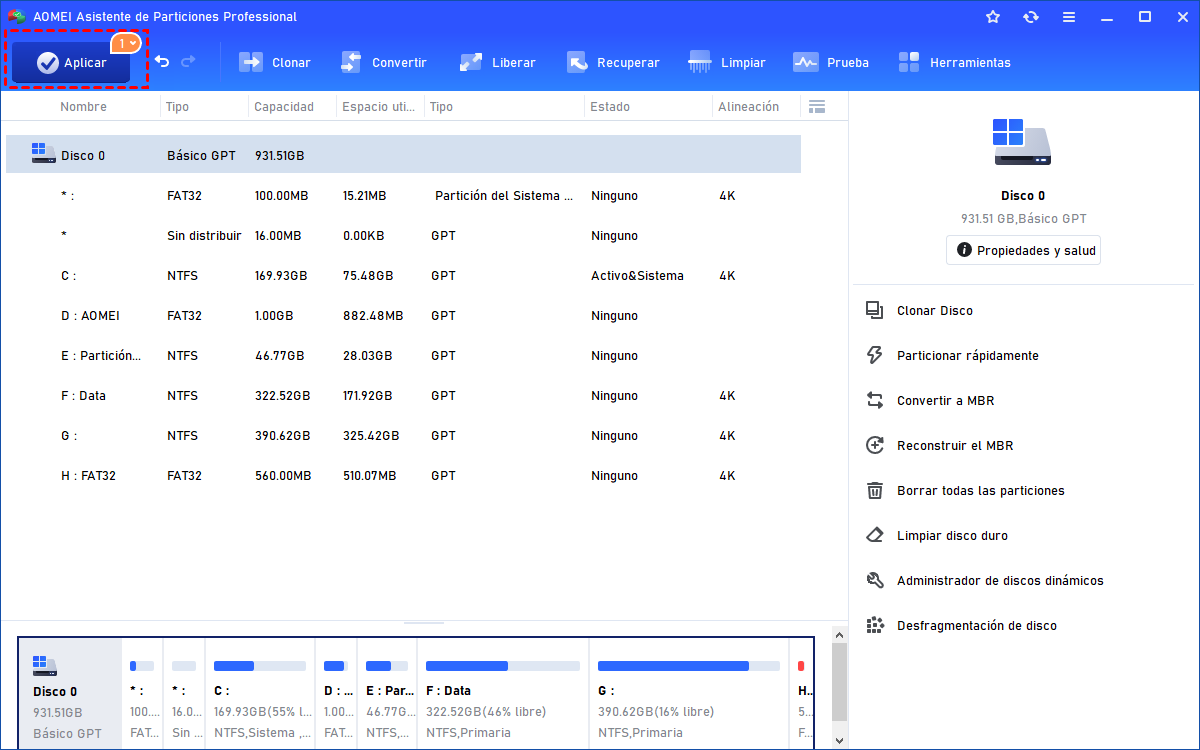
Task: Click the Desfragmentación dots icon
Action: 875,625
